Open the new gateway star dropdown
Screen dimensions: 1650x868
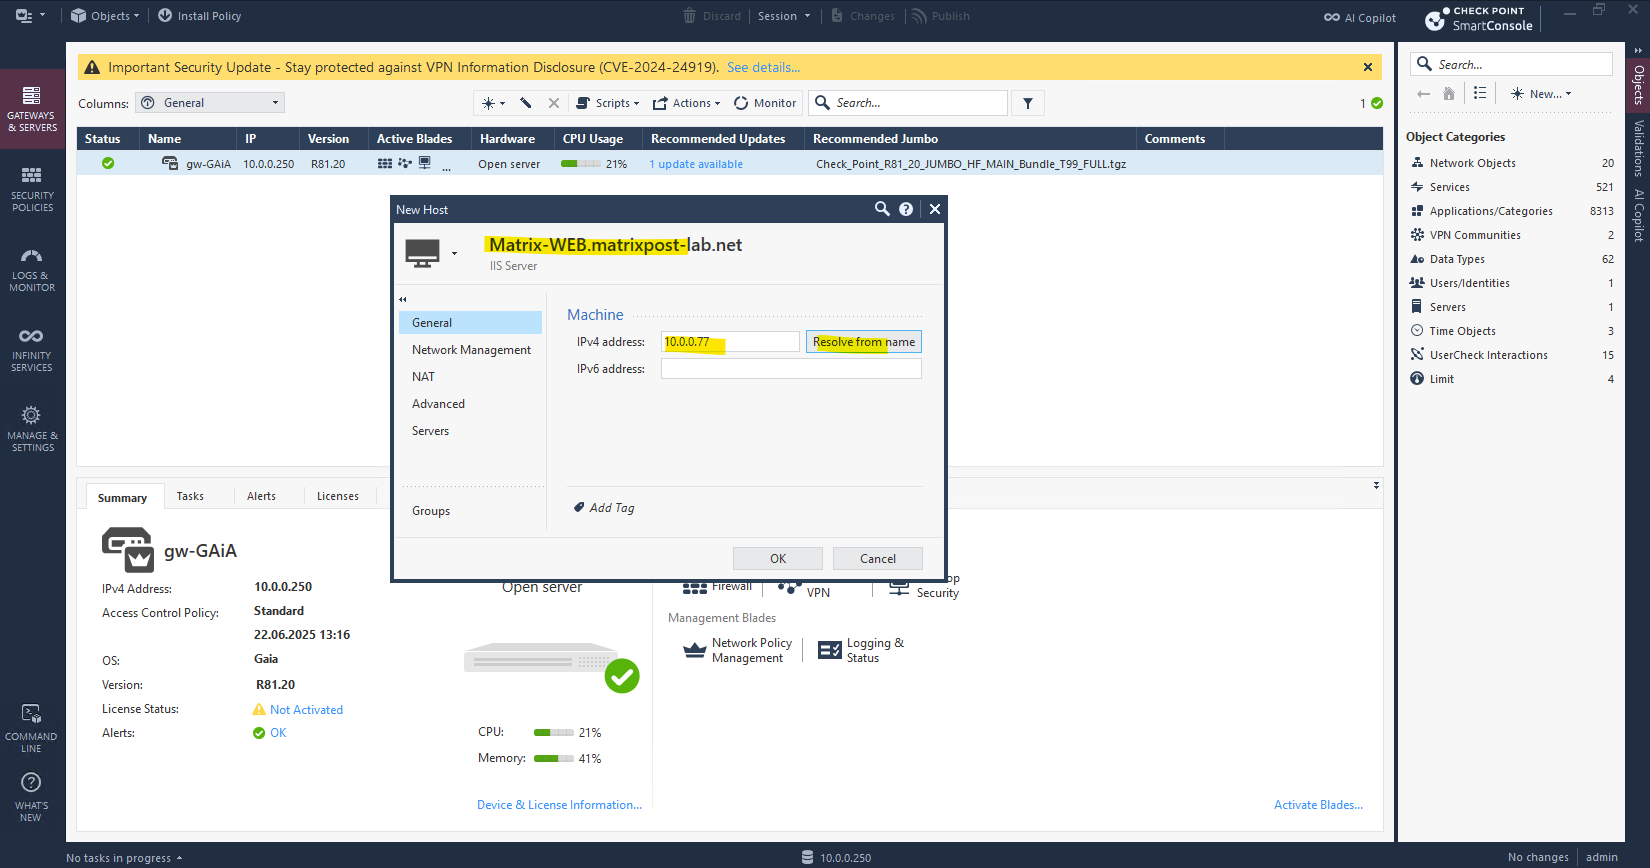493,103
